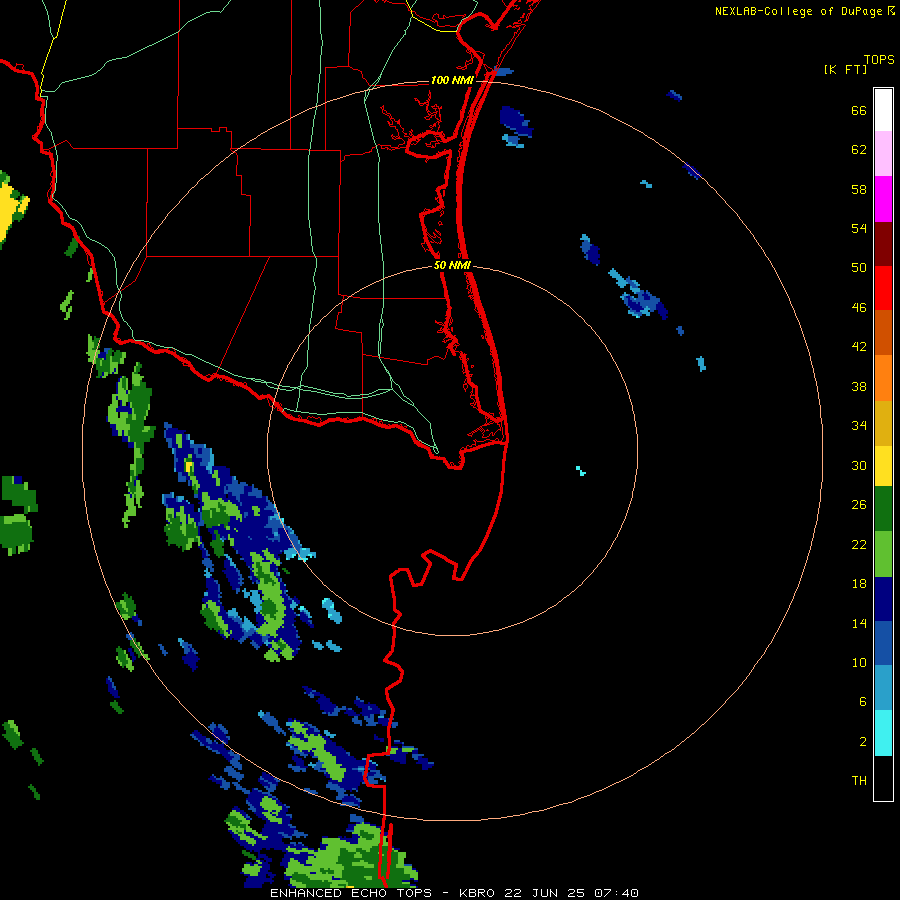Click the 26 legend value
The width and height of the screenshot is (900, 900).
pos(859,505)
